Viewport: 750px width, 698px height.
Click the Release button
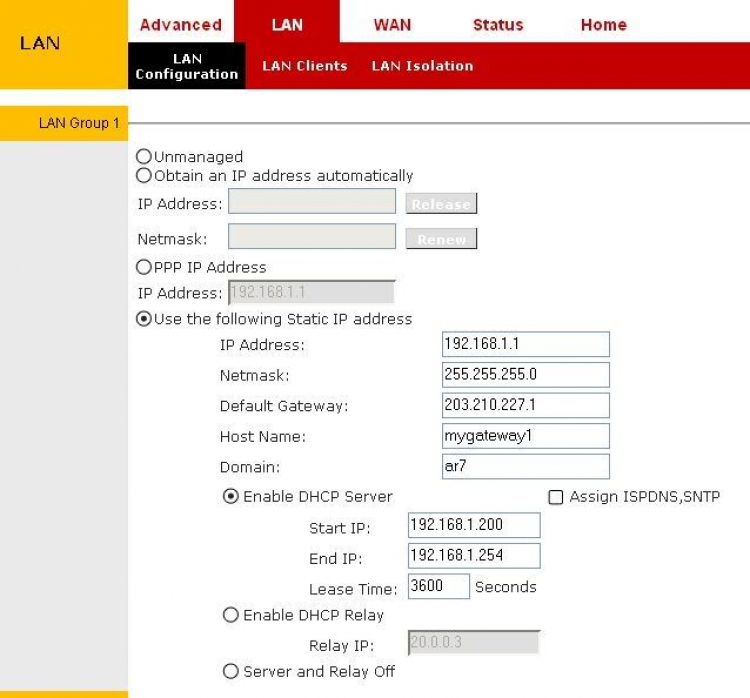[x=441, y=204]
